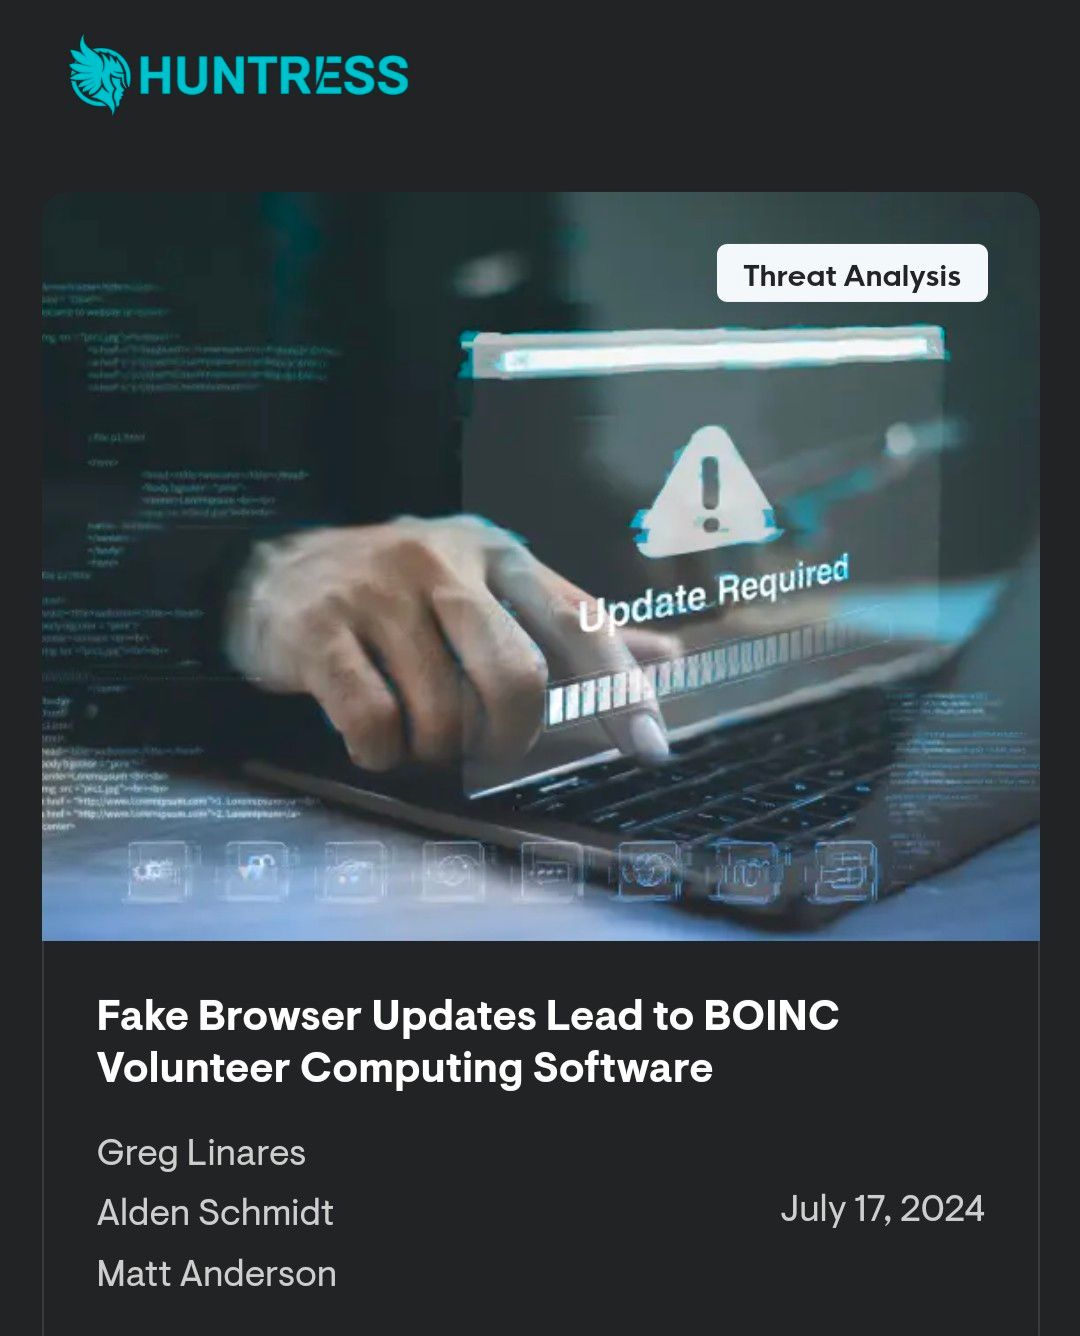Click the cloud icon in hero image
The height and width of the screenshot is (1336, 1080).
(x=351, y=871)
